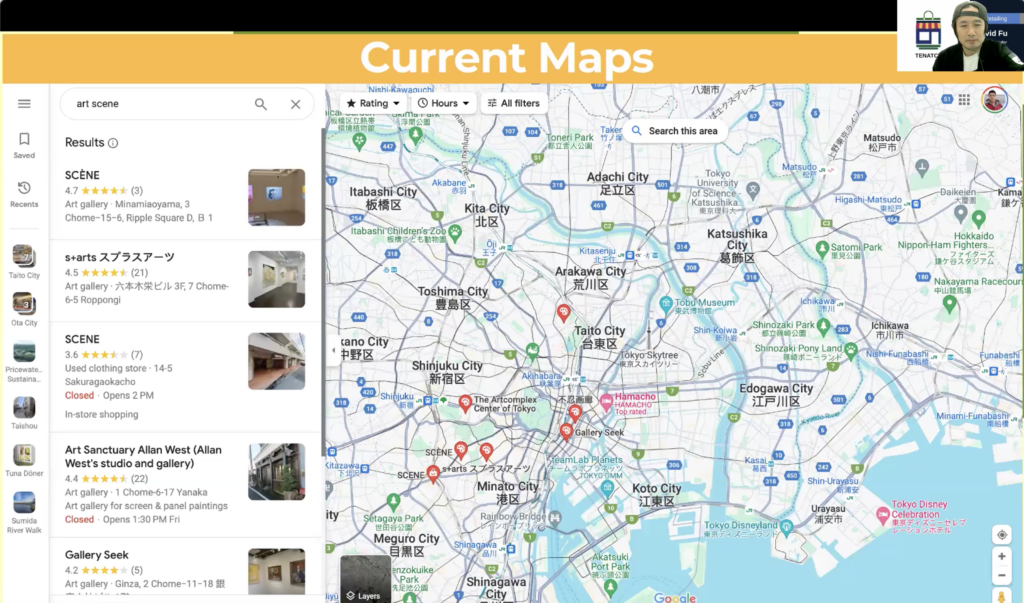This screenshot has width=1024, height=603.
Task: Click the presenter webcam video thumbnail
Action: [x=960, y=35]
